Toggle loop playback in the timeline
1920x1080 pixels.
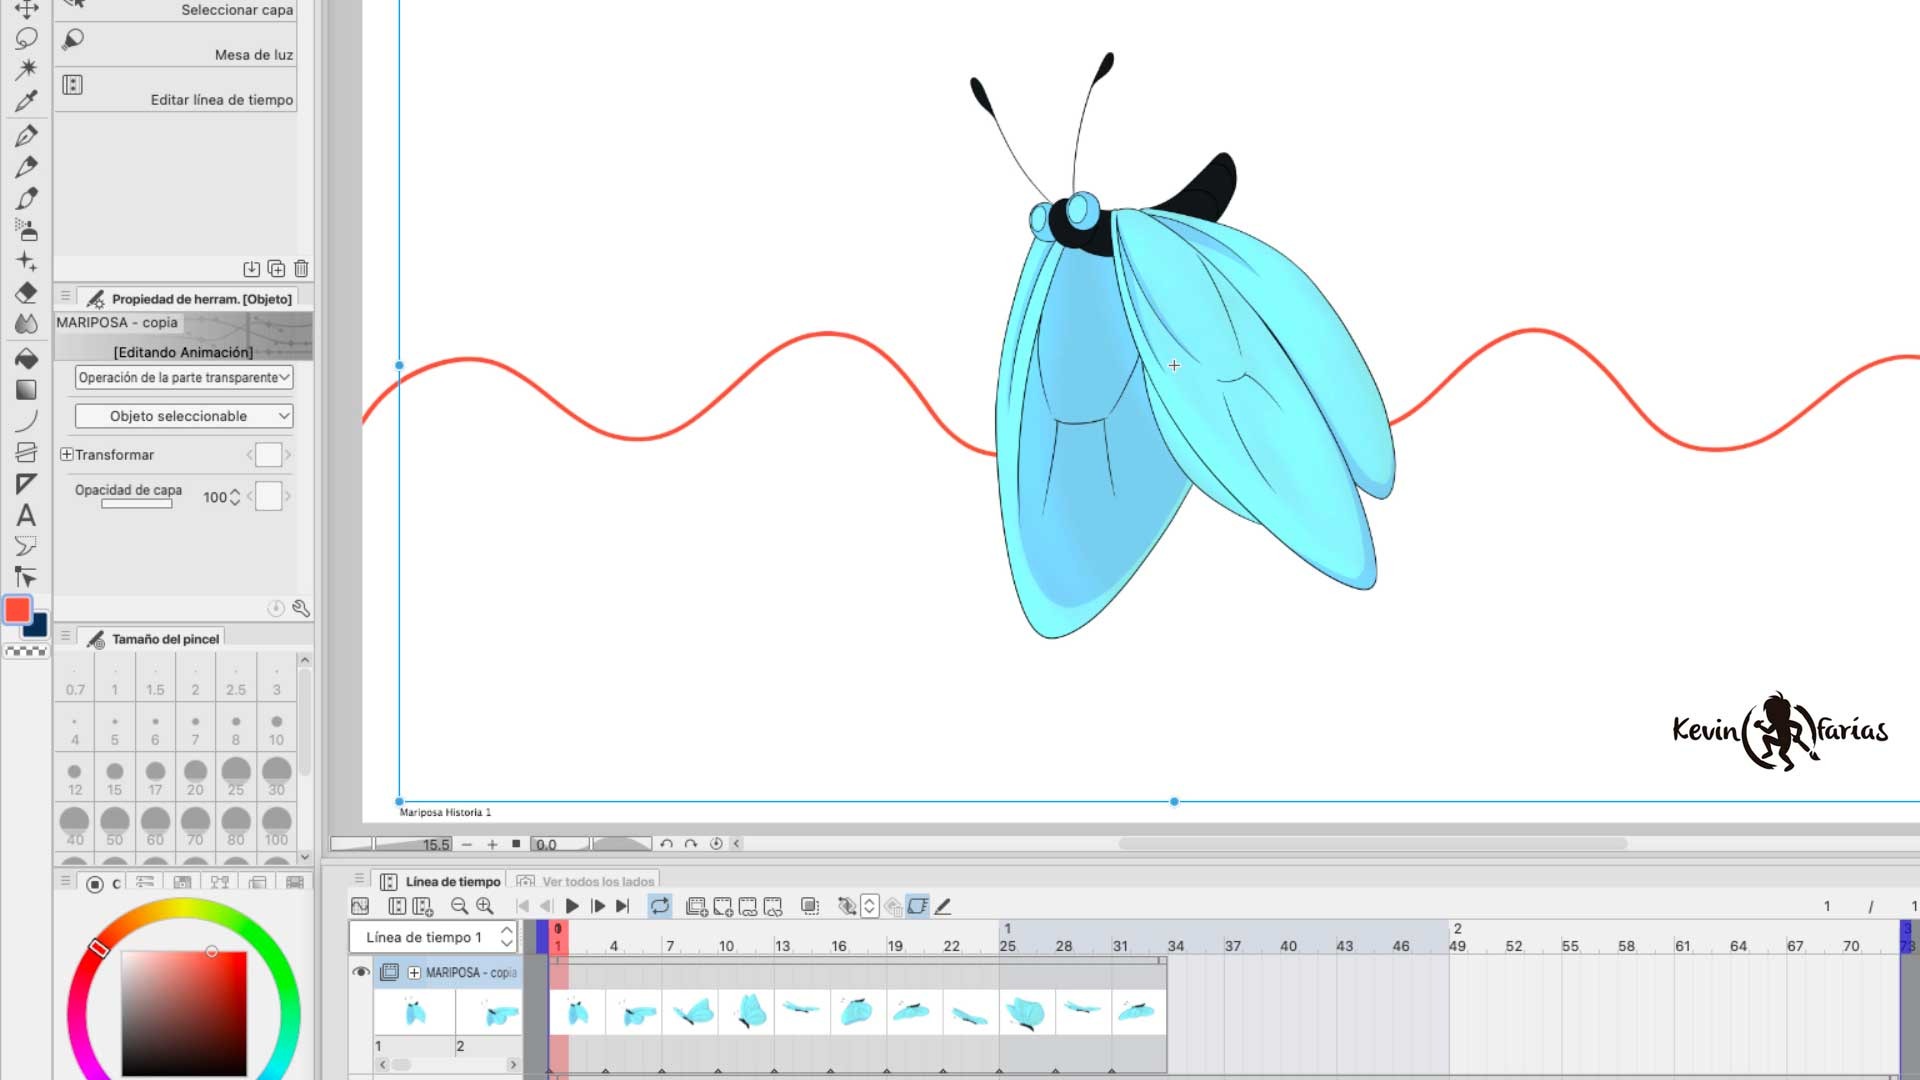click(x=659, y=906)
